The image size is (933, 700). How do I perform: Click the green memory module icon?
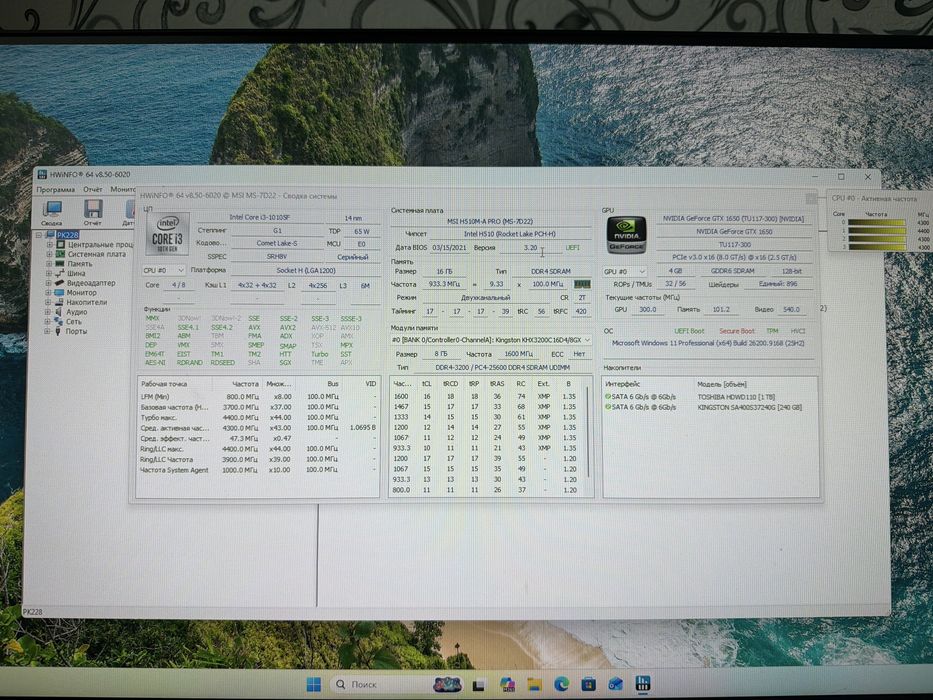pyautogui.click(x=581, y=285)
